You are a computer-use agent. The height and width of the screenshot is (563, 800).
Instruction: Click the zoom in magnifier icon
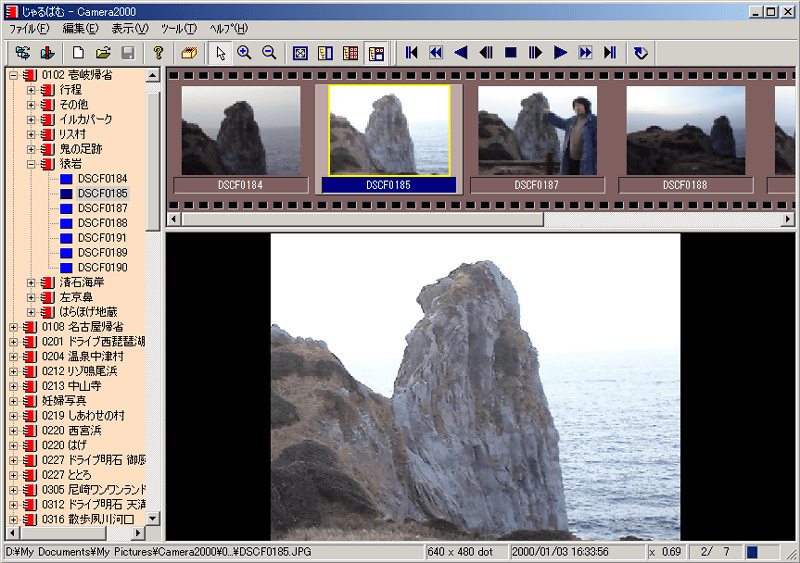[x=244, y=53]
